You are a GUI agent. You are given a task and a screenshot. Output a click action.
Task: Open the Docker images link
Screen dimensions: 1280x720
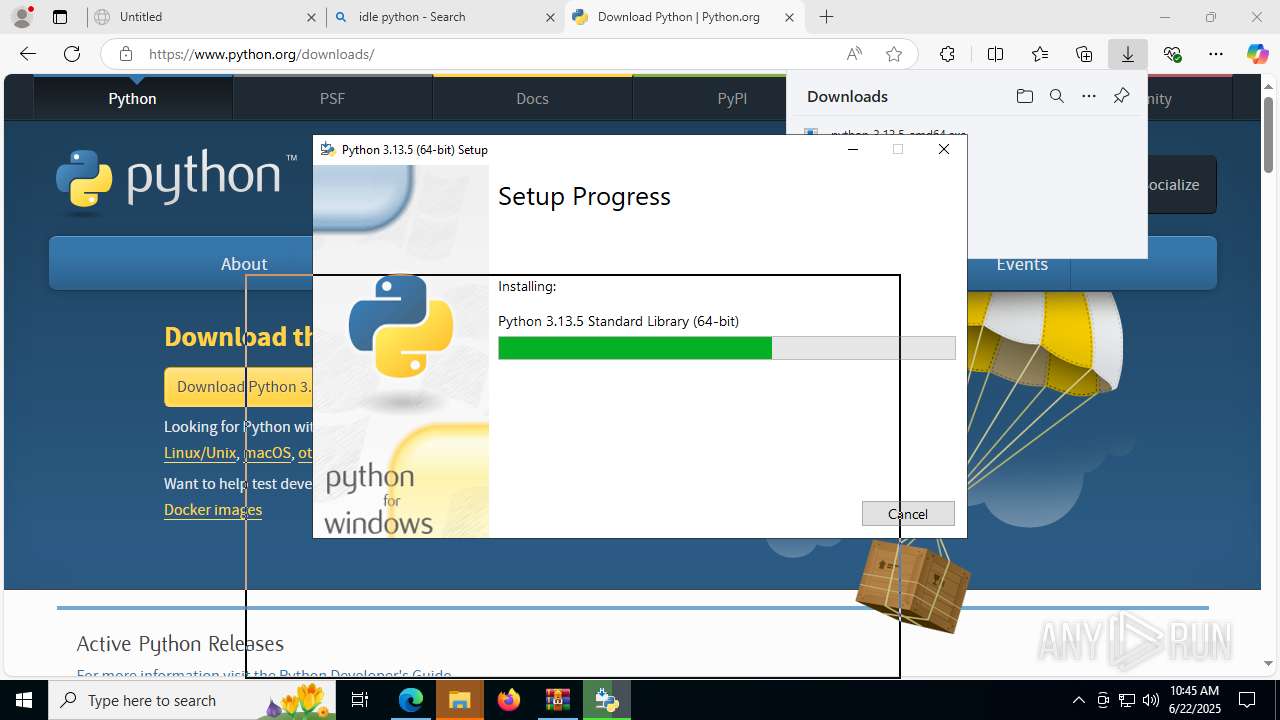click(213, 510)
